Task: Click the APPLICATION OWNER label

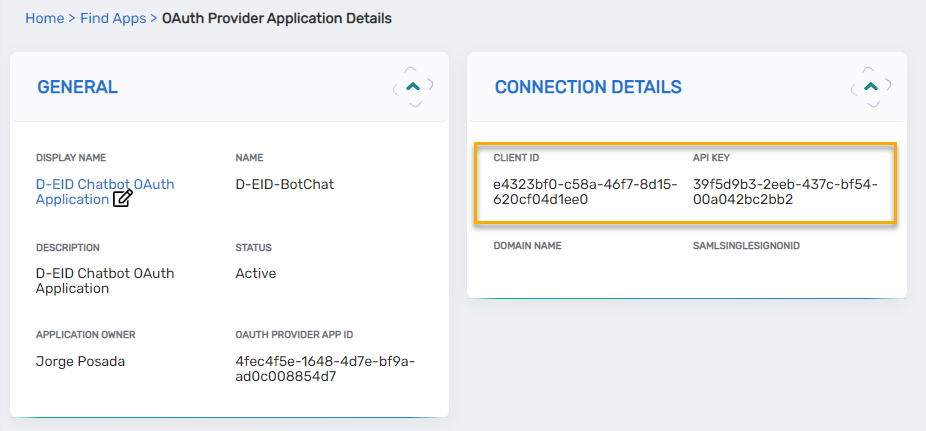Action: pos(86,335)
